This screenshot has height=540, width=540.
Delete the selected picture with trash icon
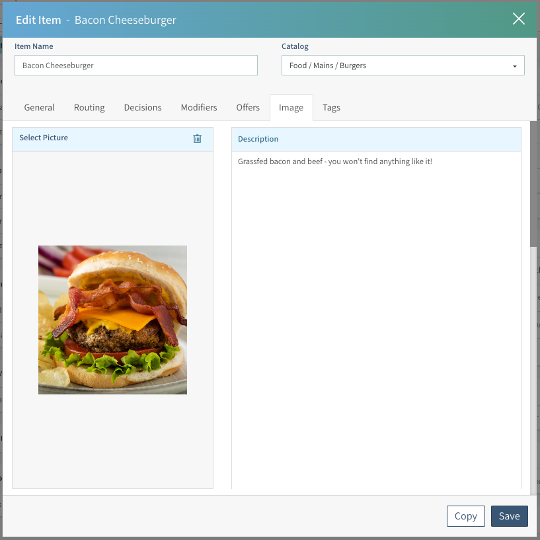pos(197,138)
